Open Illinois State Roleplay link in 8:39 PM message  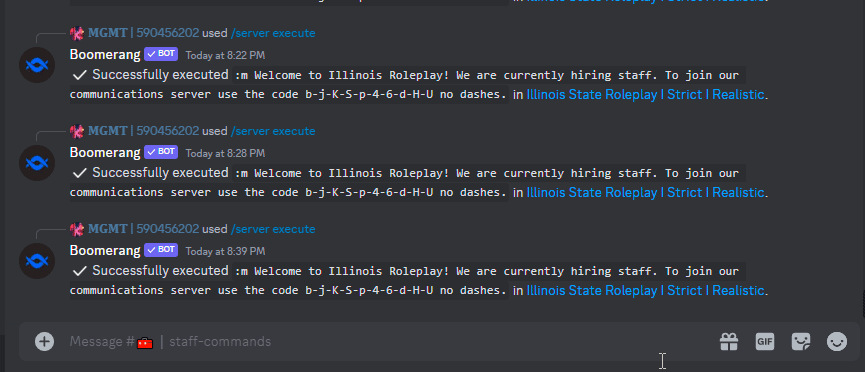pyautogui.click(x=645, y=290)
